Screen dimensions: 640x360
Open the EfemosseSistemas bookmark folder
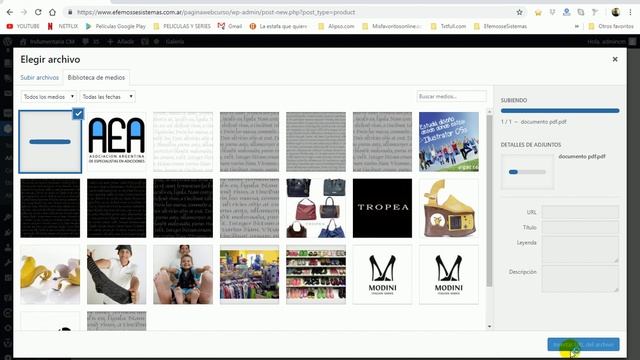[x=500, y=26]
